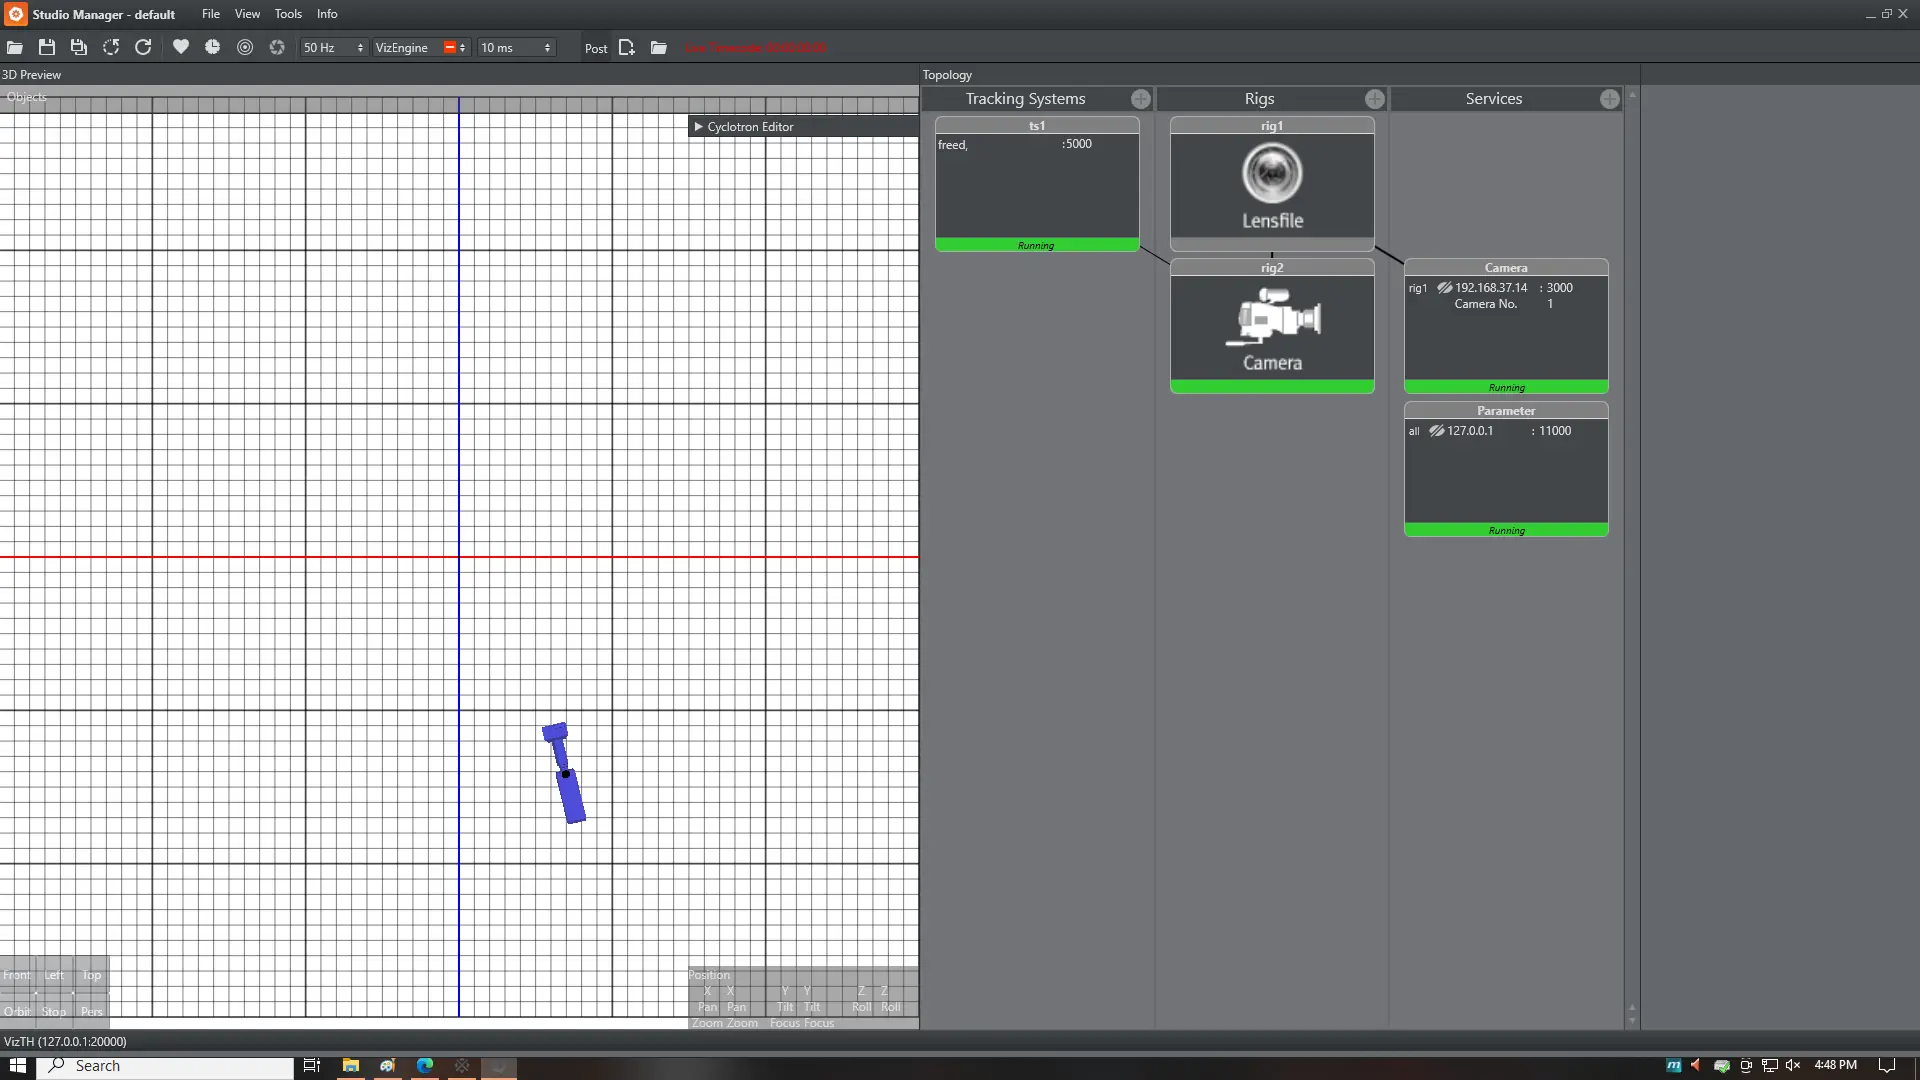Switch the 3D preview to Front view
This screenshot has width=1920, height=1080.
click(17, 975)
